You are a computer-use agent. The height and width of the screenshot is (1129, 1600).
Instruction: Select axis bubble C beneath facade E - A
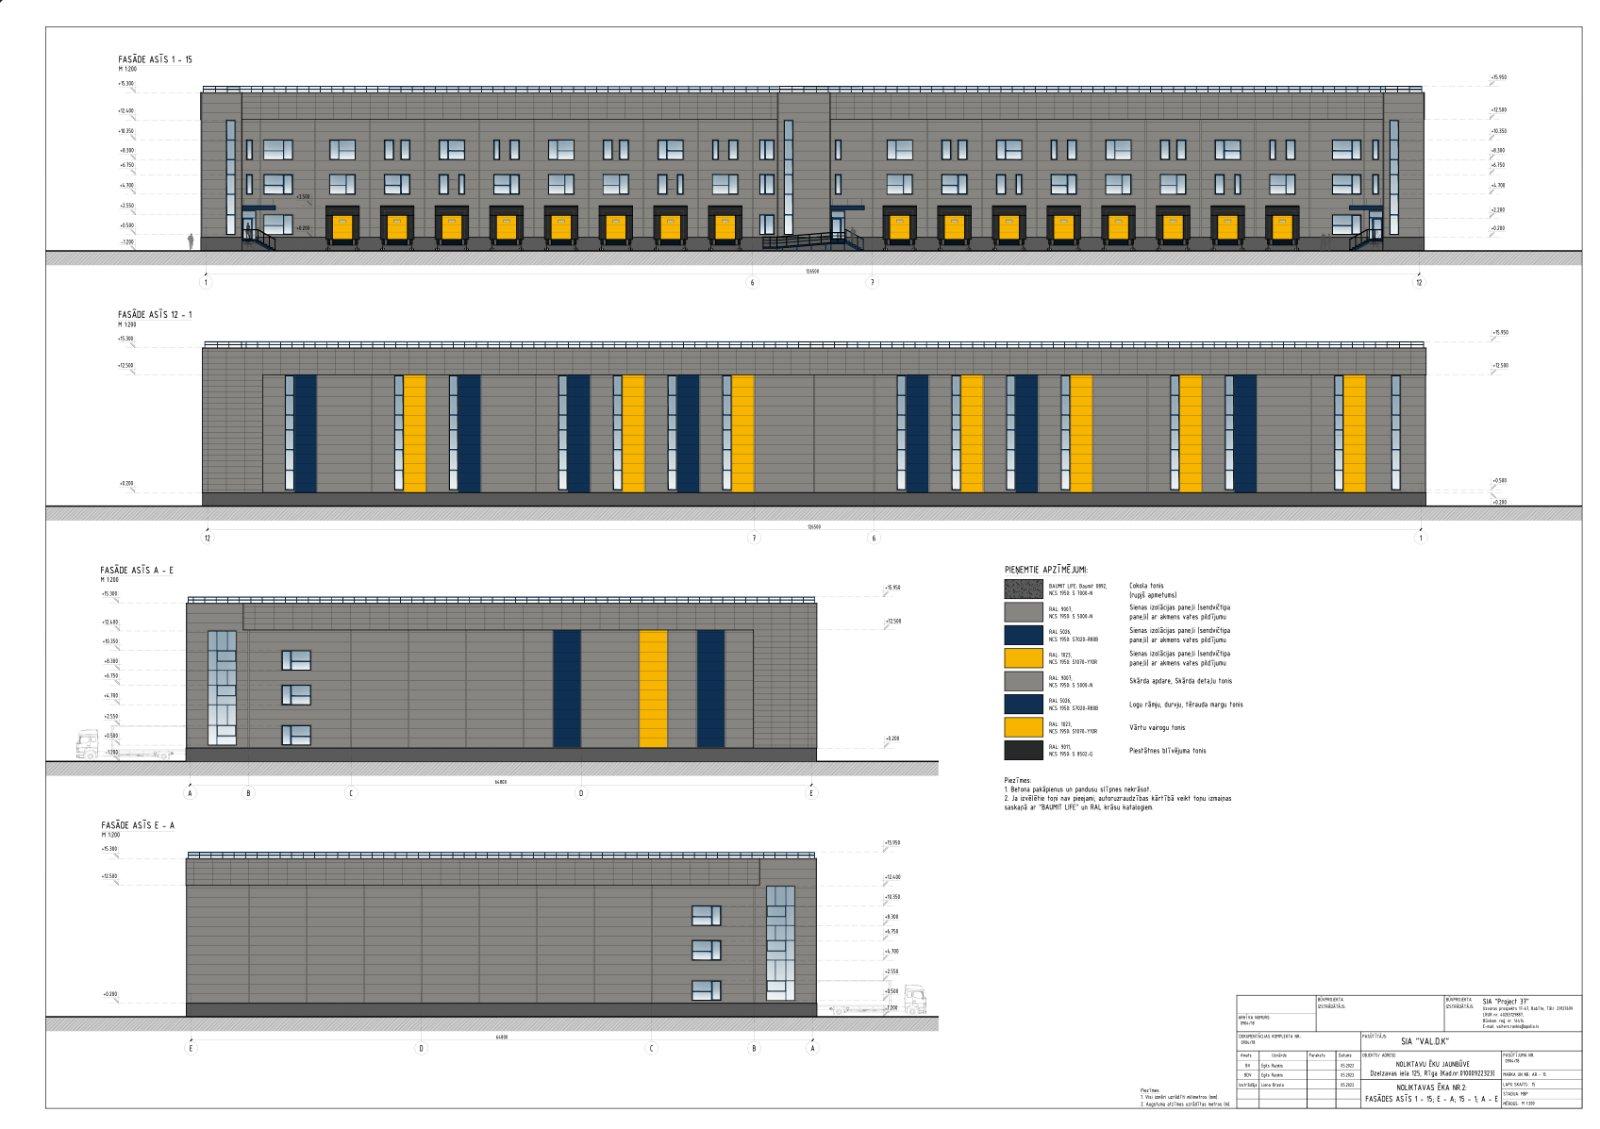pyautogui.click(x=652, y=1049)
